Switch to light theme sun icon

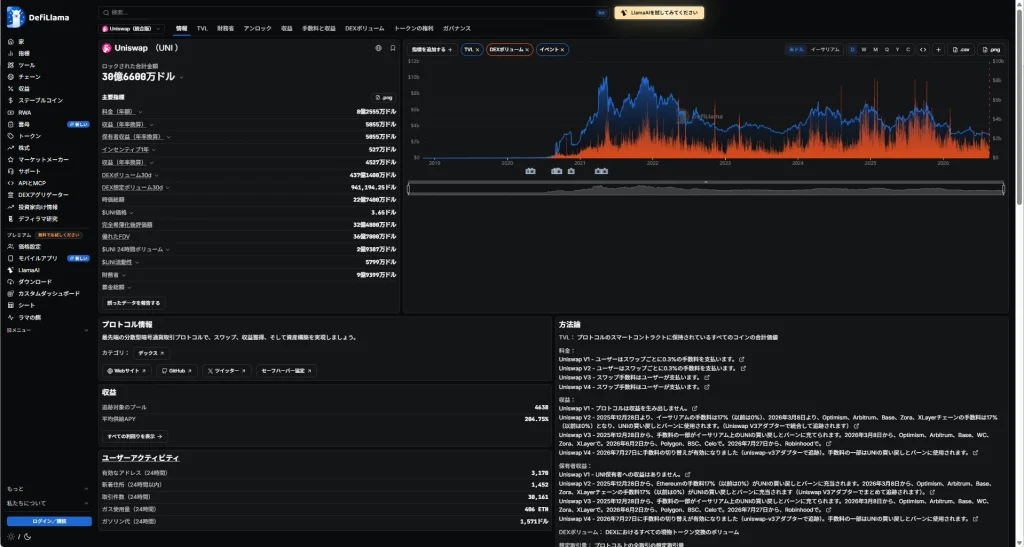(x=11, y=537)
